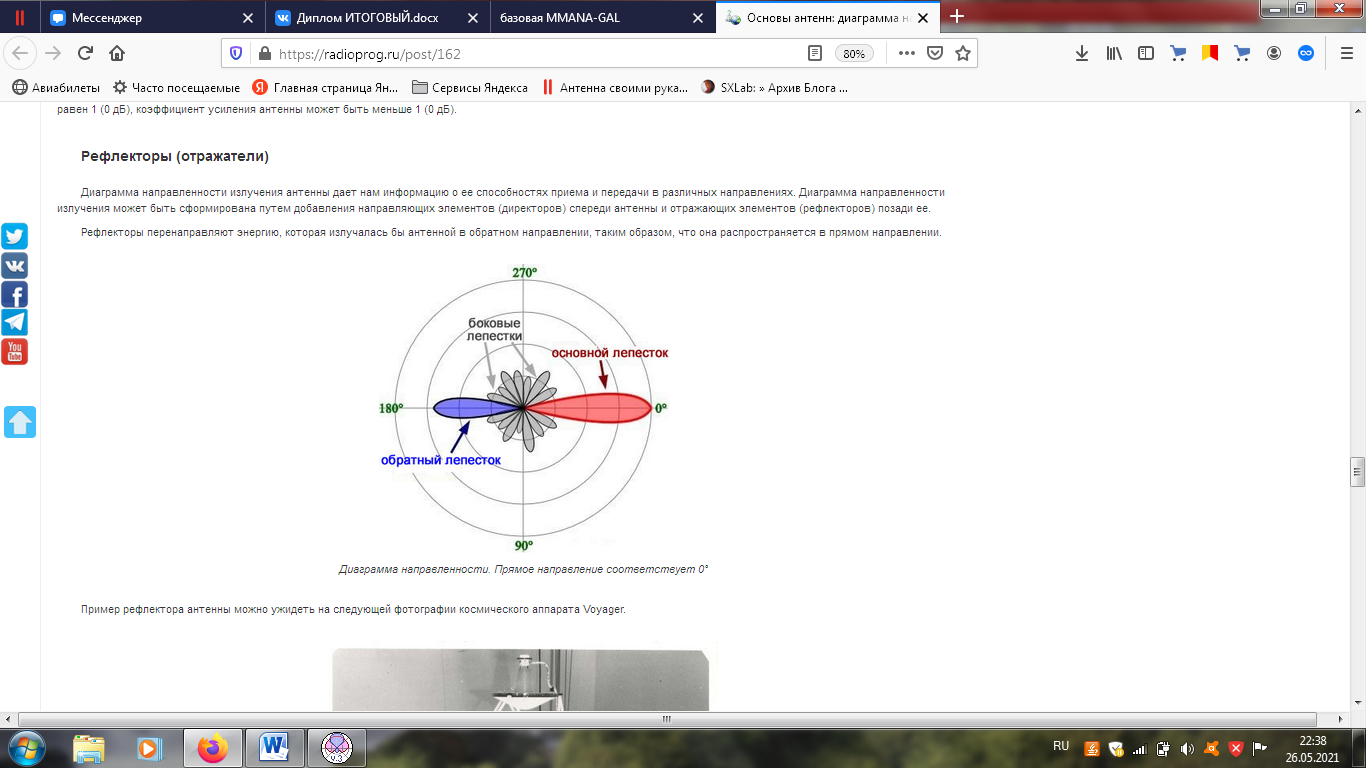Viewport: 1366px width, 768px height.
Task: Click the horizontal page scrollbar thumb
Action: (667, 718)
